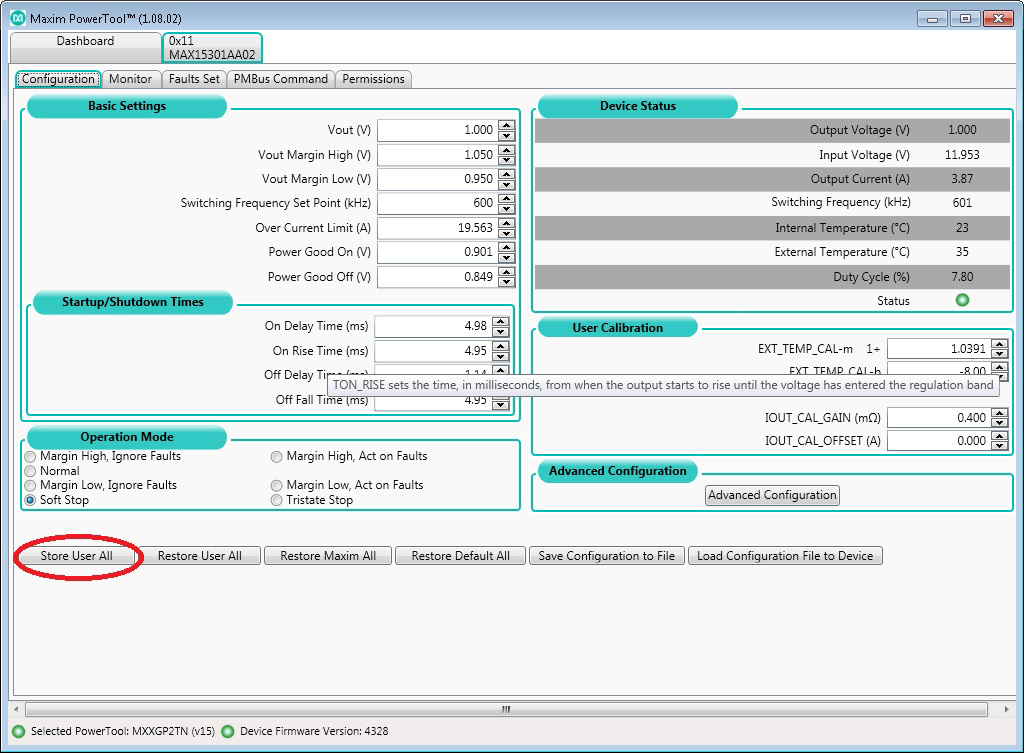1024x753 pixels.
Task: Click Store User All button
Action: tap(76, 556)
